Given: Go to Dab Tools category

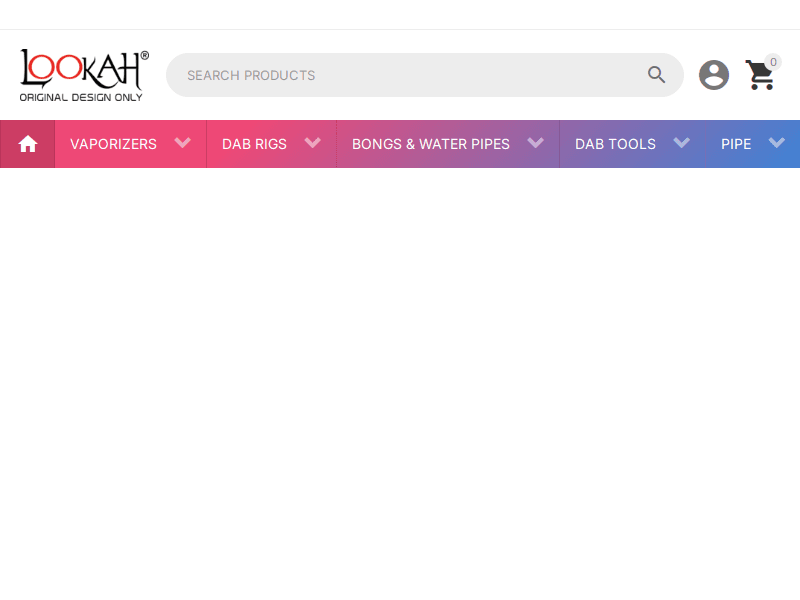Looking at the screenshot, I should 615,144.
